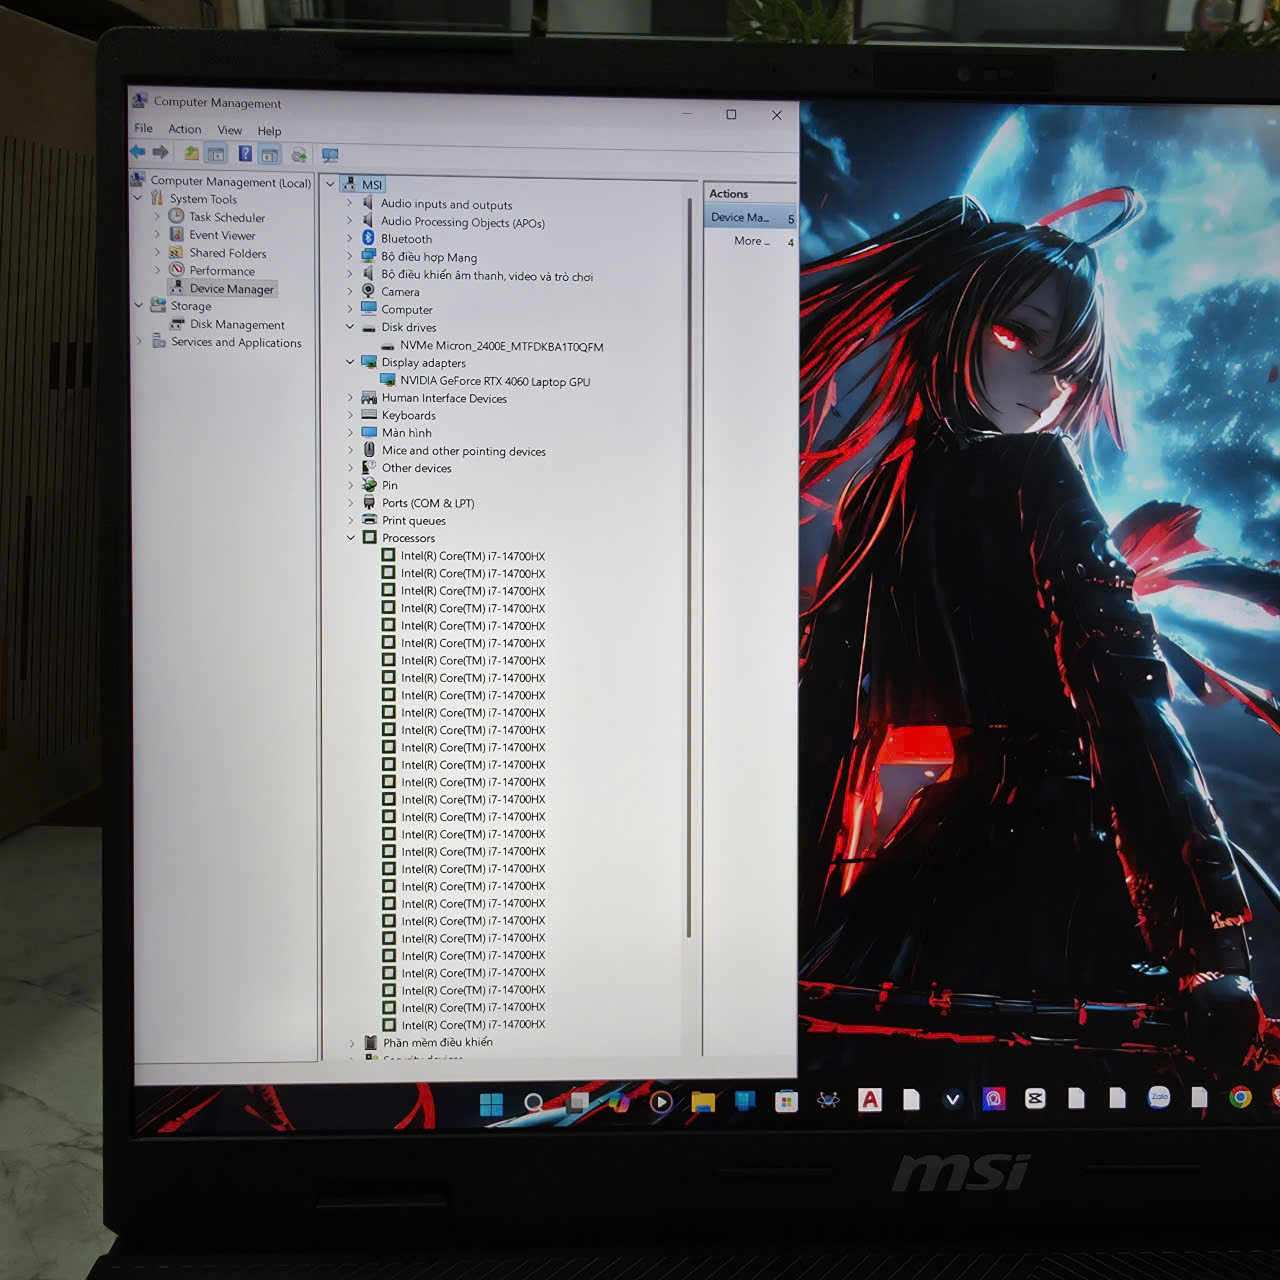Expand Audio inputs and outputs
The width and height of the screenshot is (1280, 1280).
pyautogui.click(x=349, y=203)
